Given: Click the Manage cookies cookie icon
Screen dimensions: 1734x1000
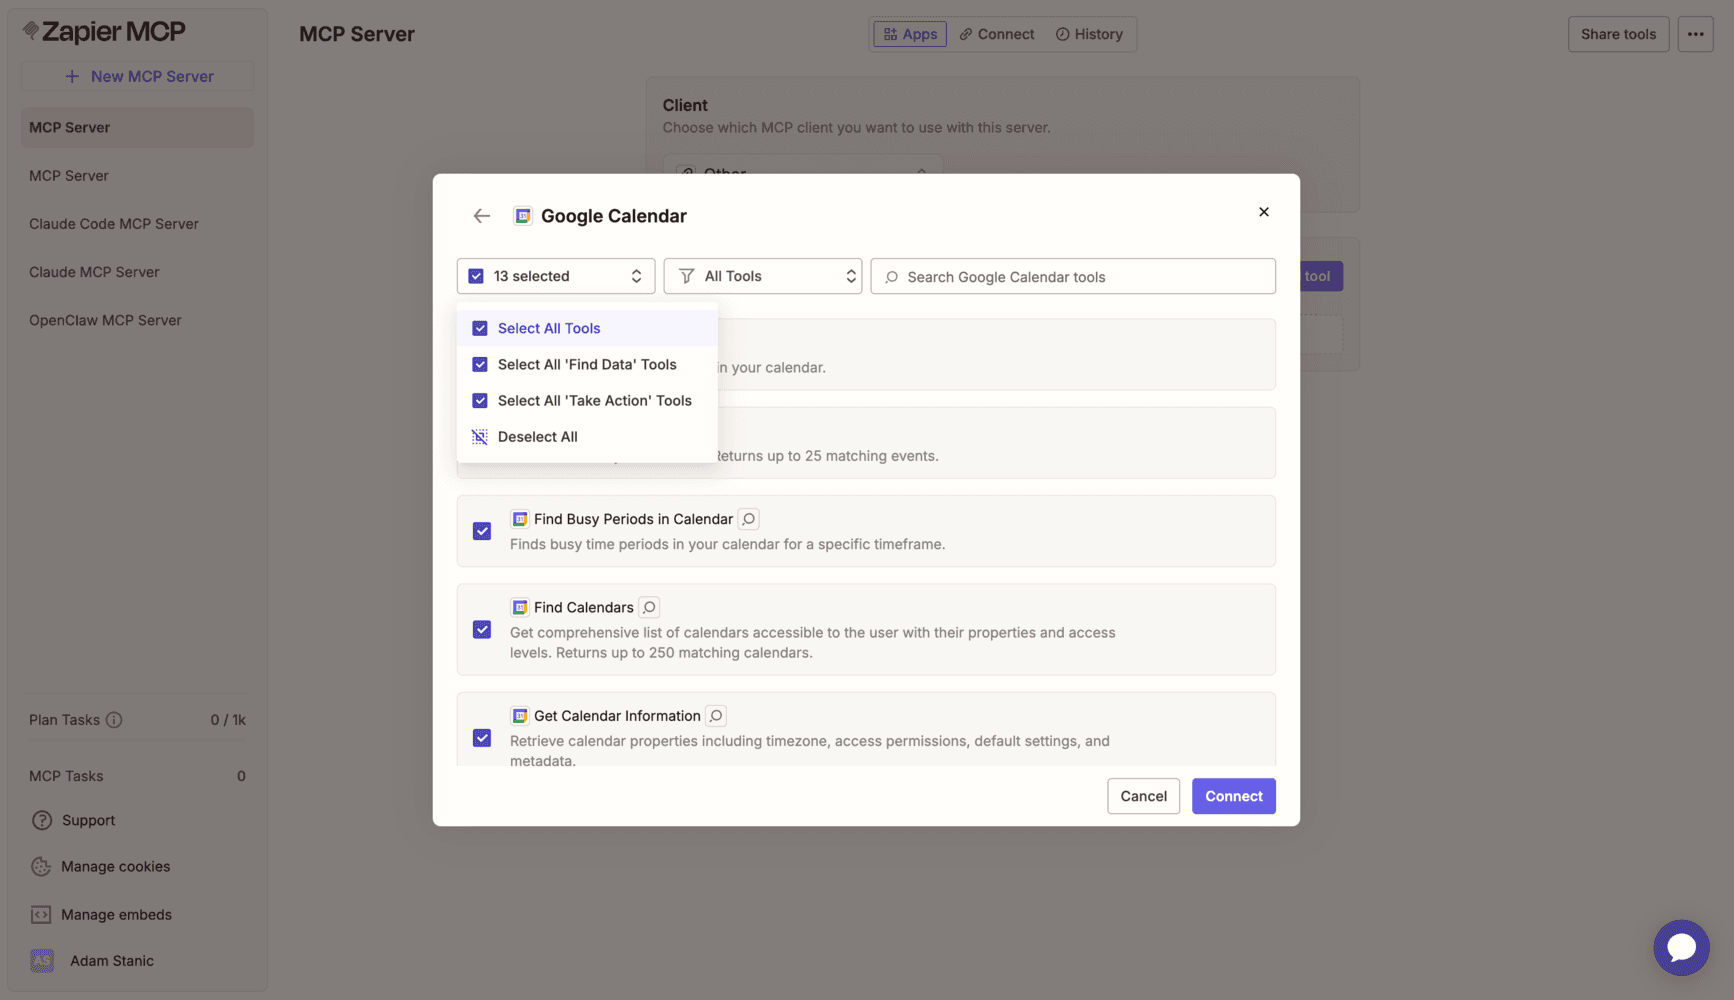Looking at the screenshot, I should coord(41,867).
